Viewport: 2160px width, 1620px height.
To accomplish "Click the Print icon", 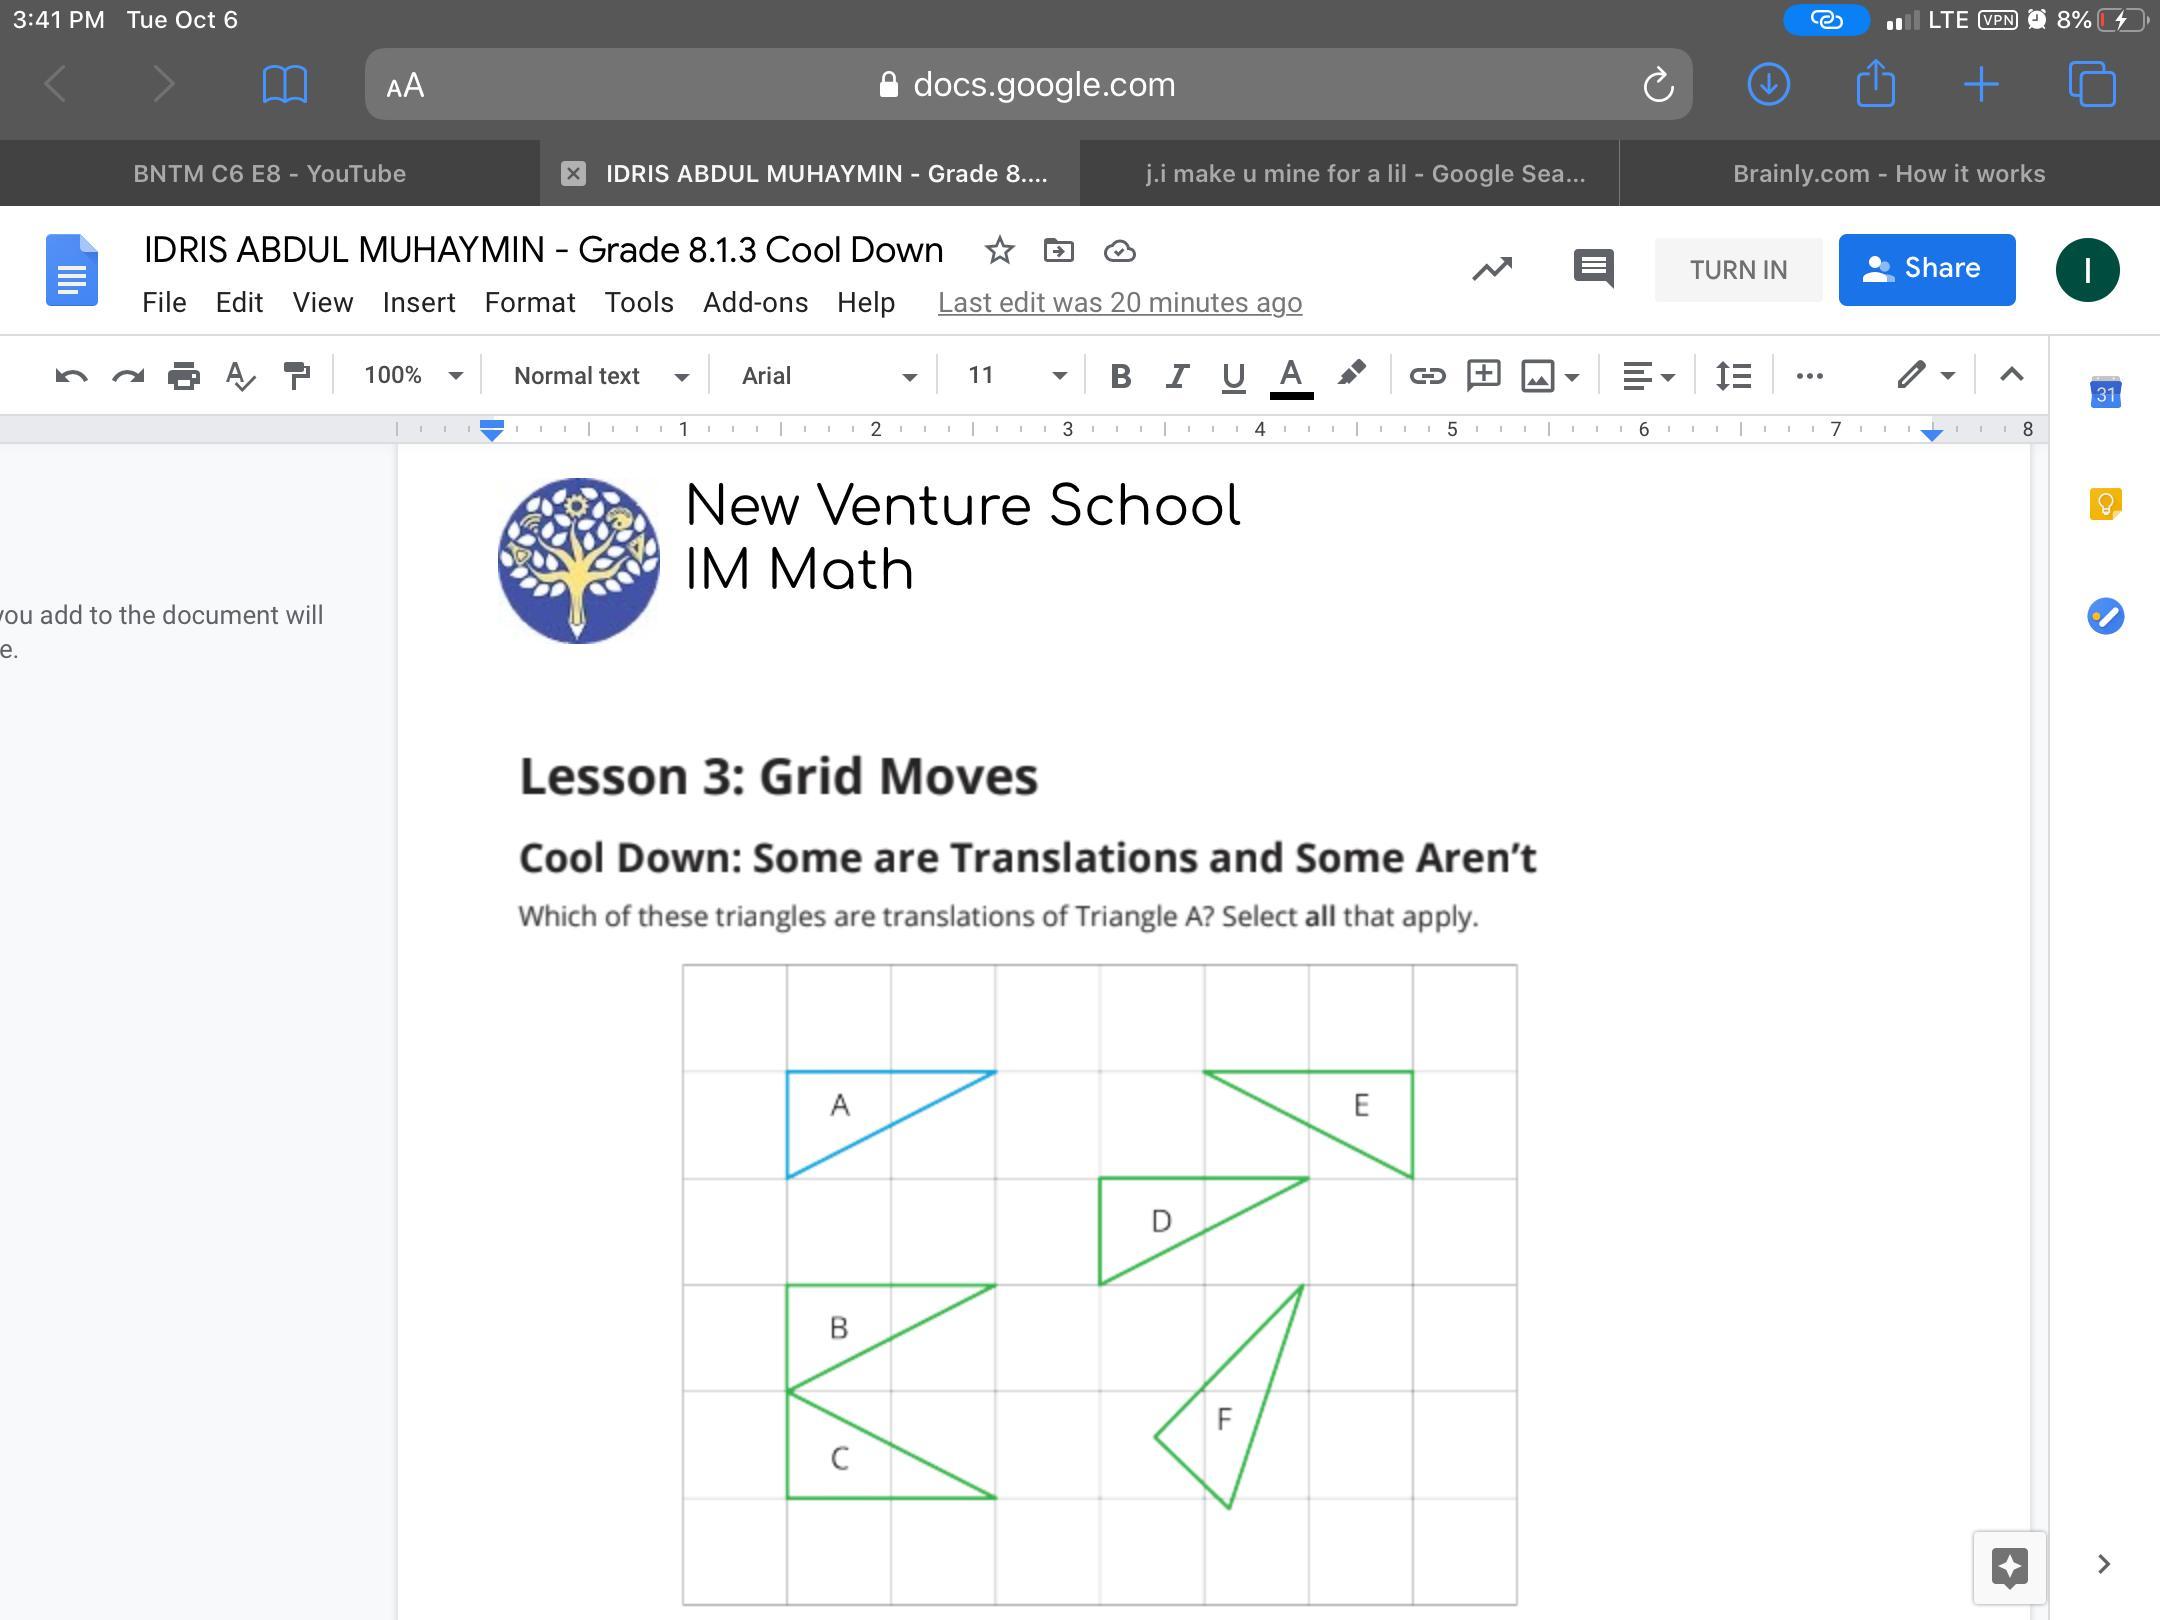I will 184,376.
